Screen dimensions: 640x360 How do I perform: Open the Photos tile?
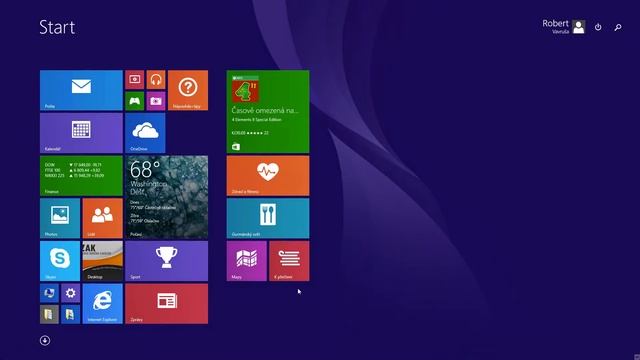[60, 218]
